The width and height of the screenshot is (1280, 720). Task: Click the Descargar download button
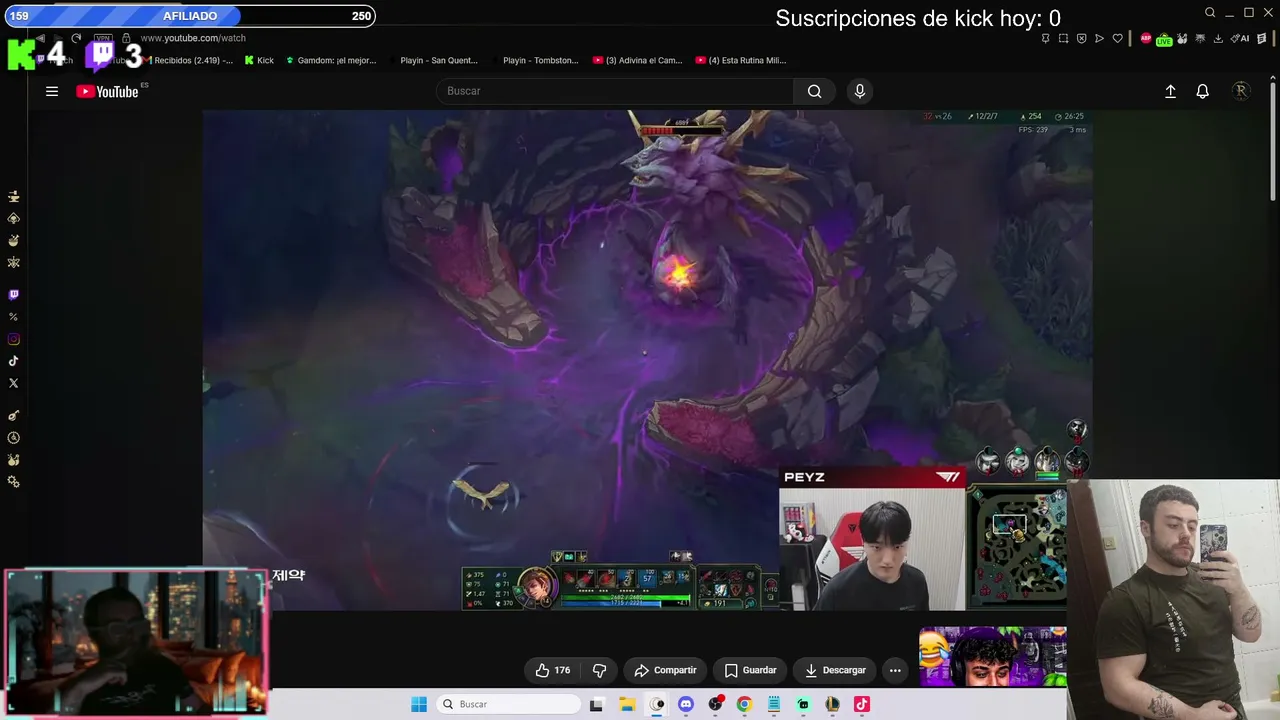pos(835,670)
